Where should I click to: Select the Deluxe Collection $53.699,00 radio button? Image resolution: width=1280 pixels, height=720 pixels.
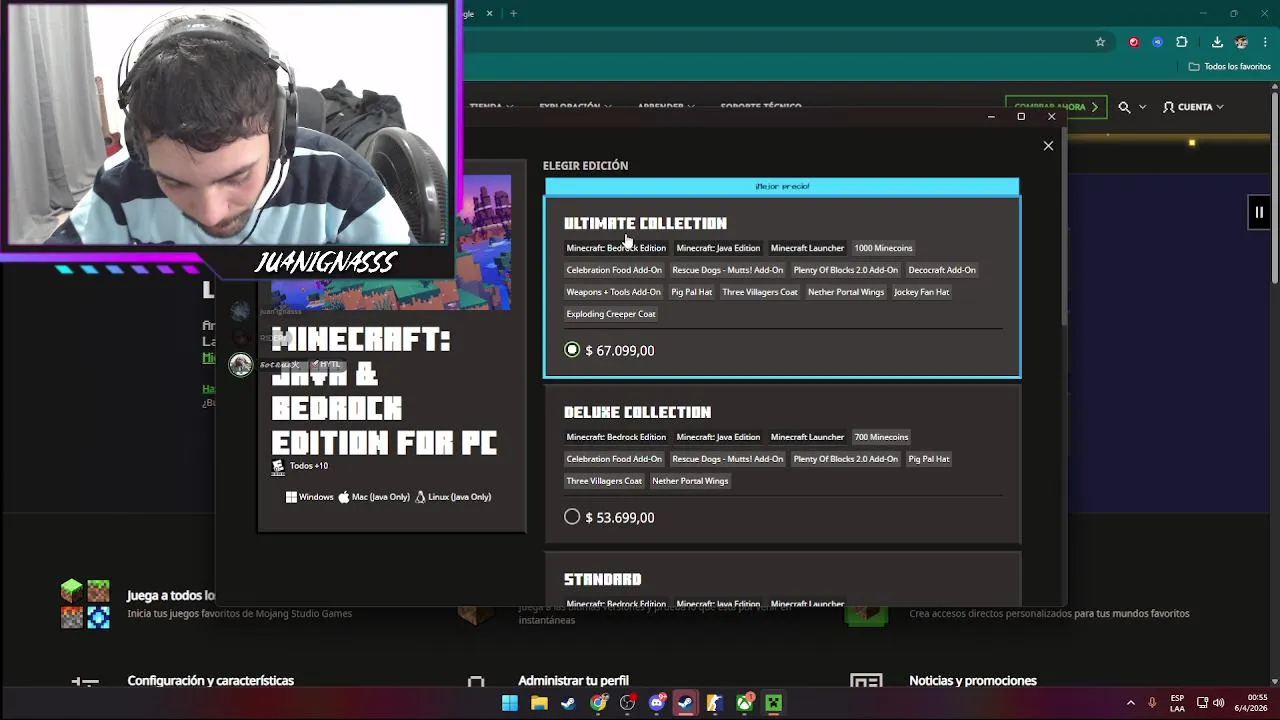click(x=572, y=517)
